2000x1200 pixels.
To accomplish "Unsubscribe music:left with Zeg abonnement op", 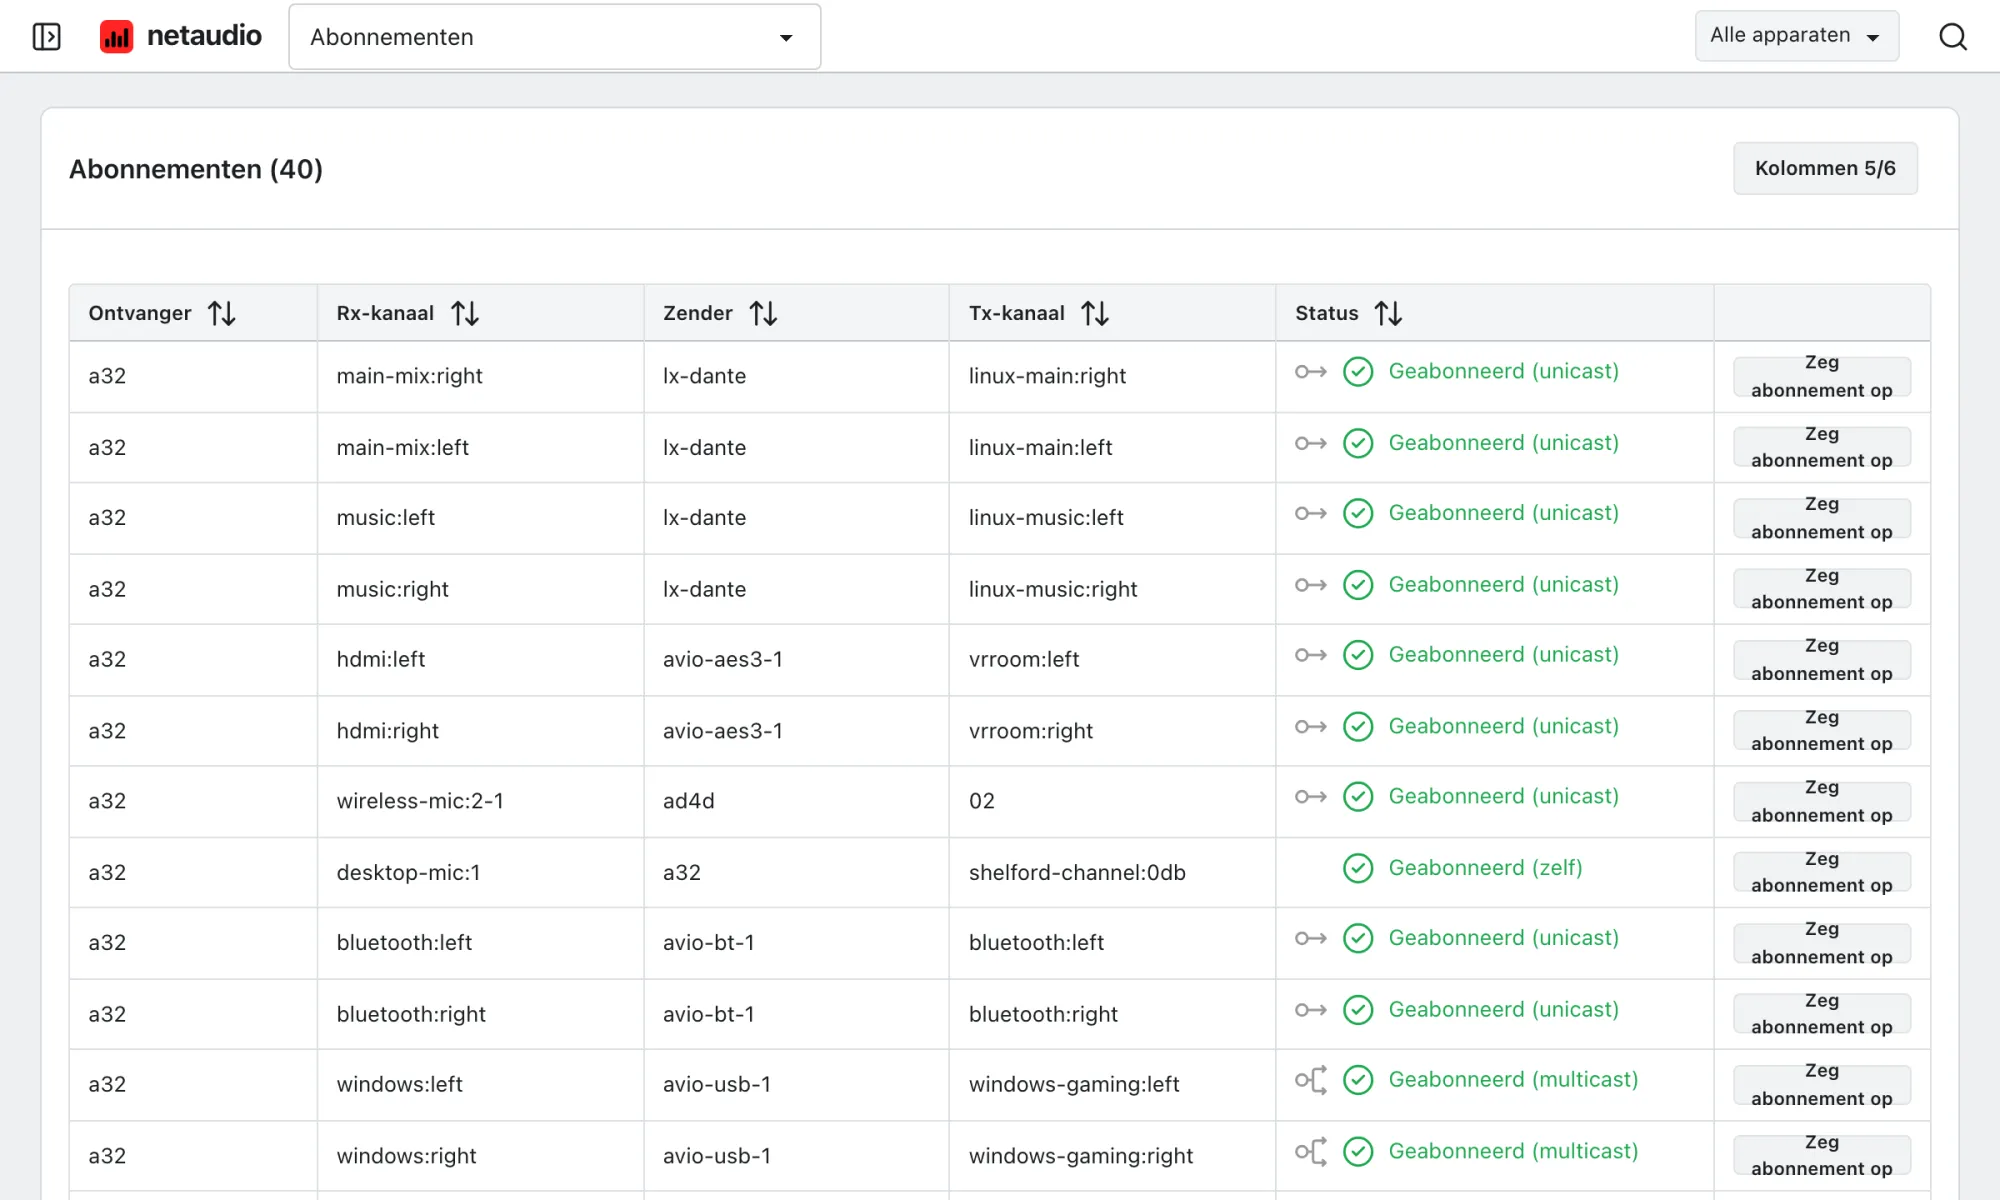I will pyautogui.click(x=1822, y=518).
